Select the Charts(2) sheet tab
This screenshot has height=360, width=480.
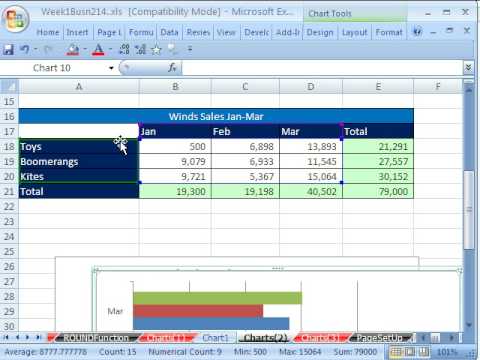click(266, 338)
